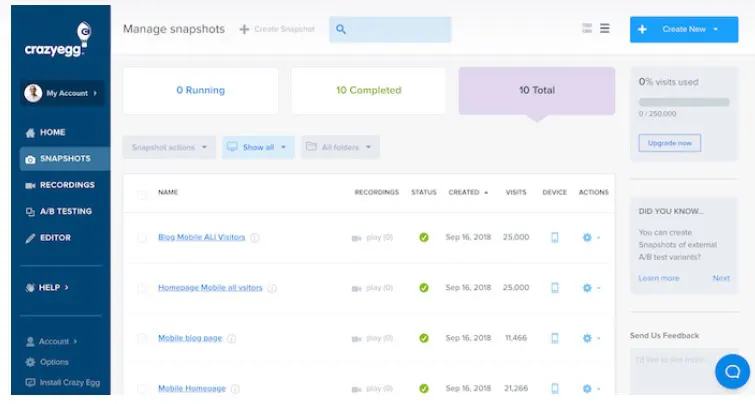Open Mobile Homepage snapshot link

[x=192, y=389]
